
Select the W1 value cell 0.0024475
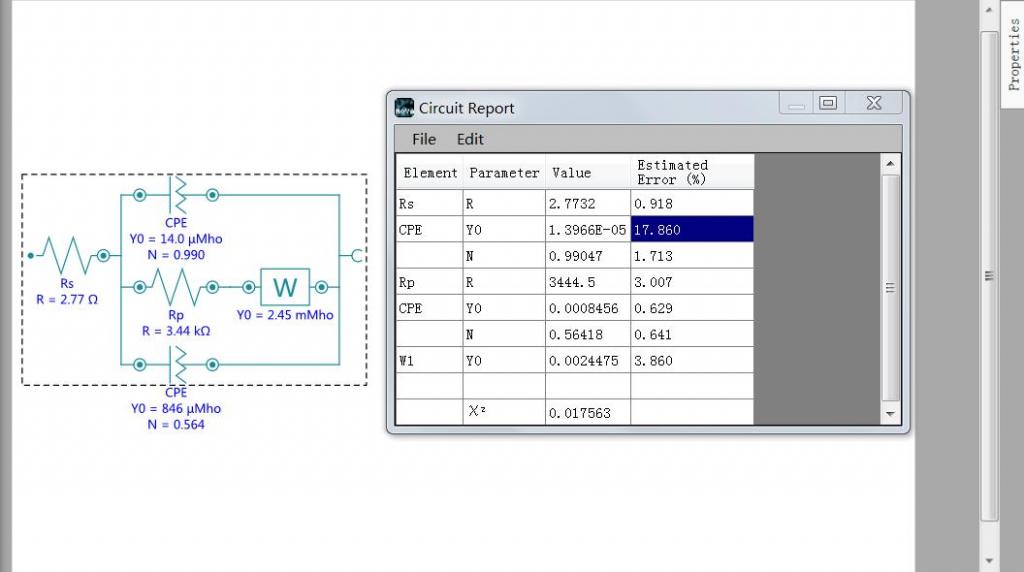[x=588, y=360]
